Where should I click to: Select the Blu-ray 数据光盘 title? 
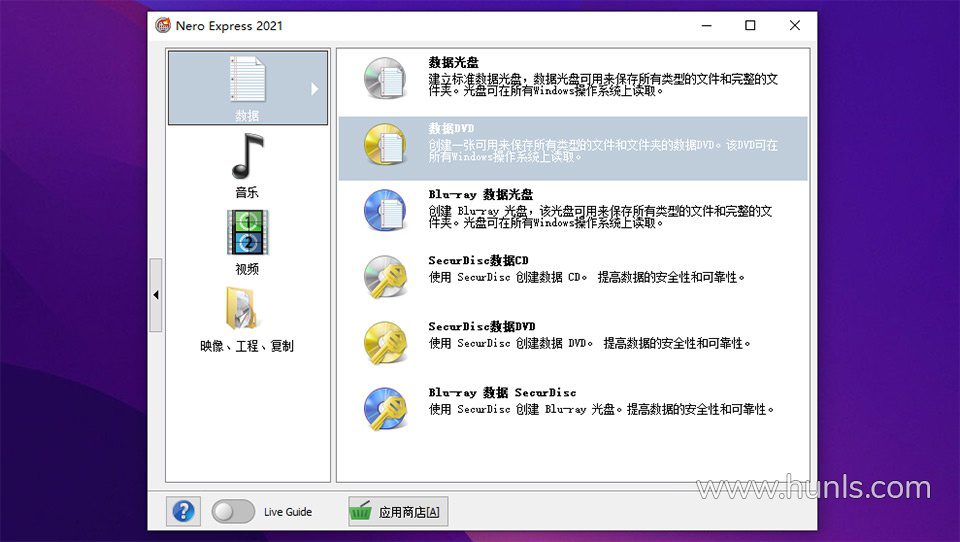481,195
